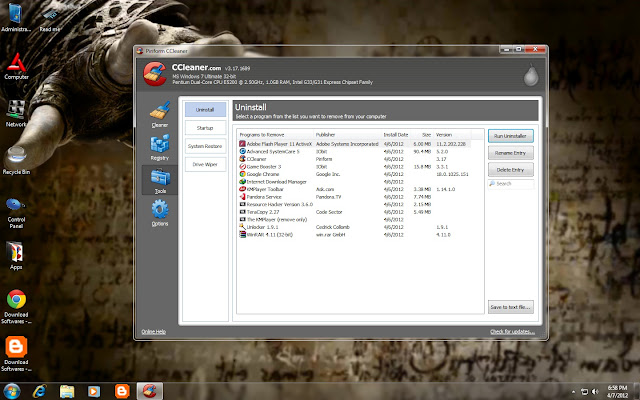The image size is (640, 400).
Task: Click the CCleaner taskbar button
Action: (x=149, y=391)
